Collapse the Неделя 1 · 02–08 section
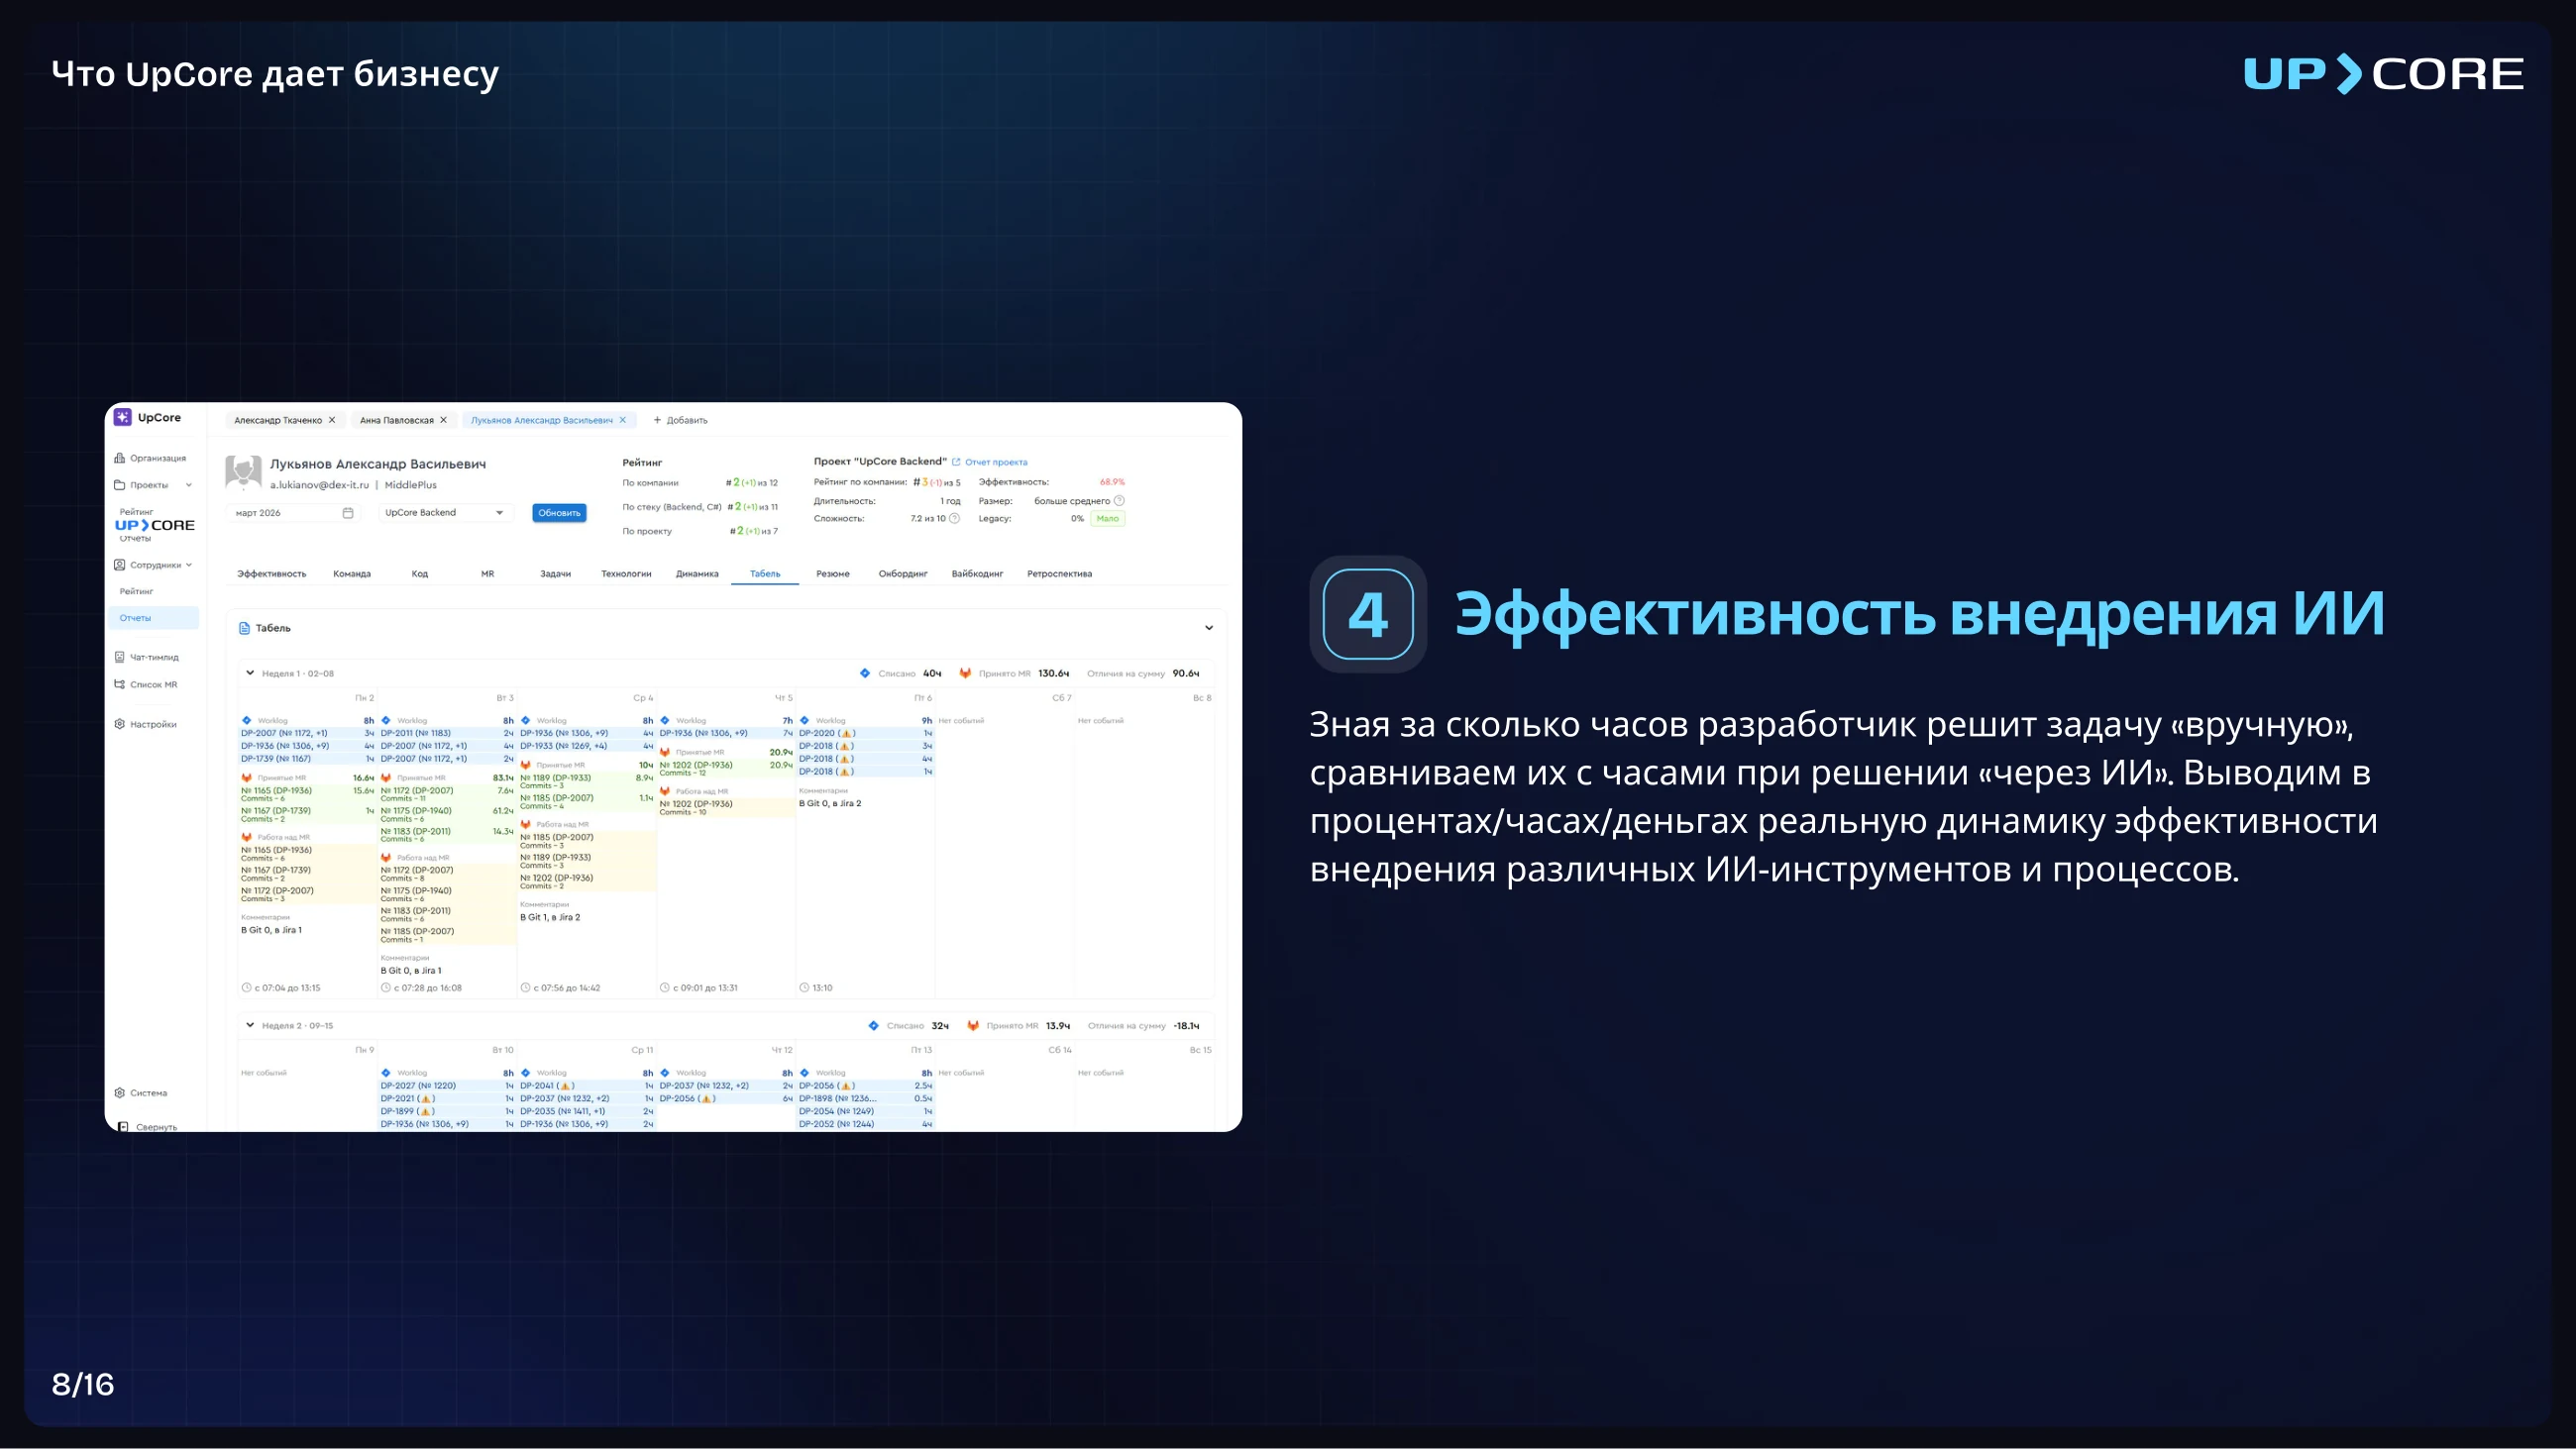Viewport: 2576px width, 1449px height. (x=250, y=673)
